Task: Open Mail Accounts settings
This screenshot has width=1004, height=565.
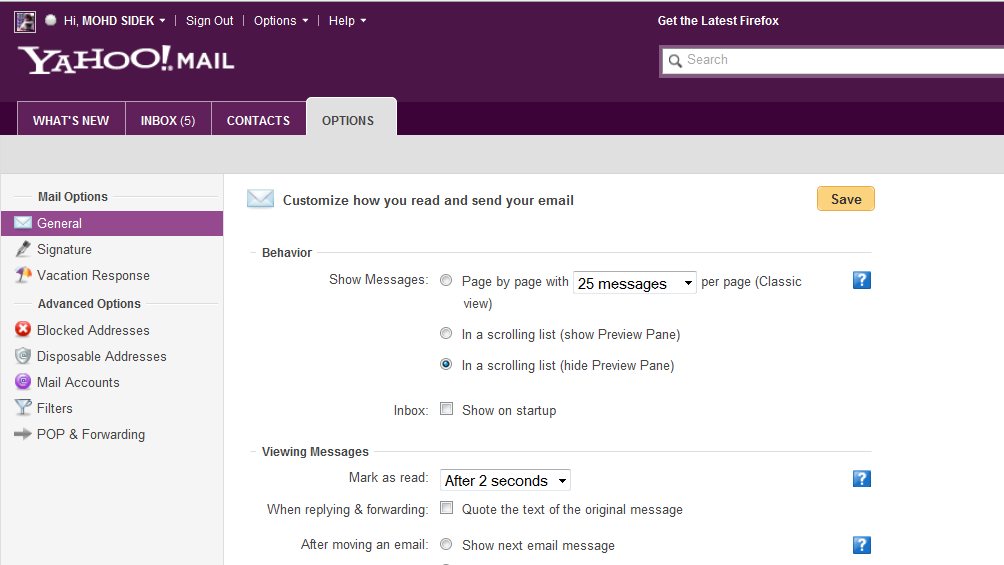Action: (78, 382)
